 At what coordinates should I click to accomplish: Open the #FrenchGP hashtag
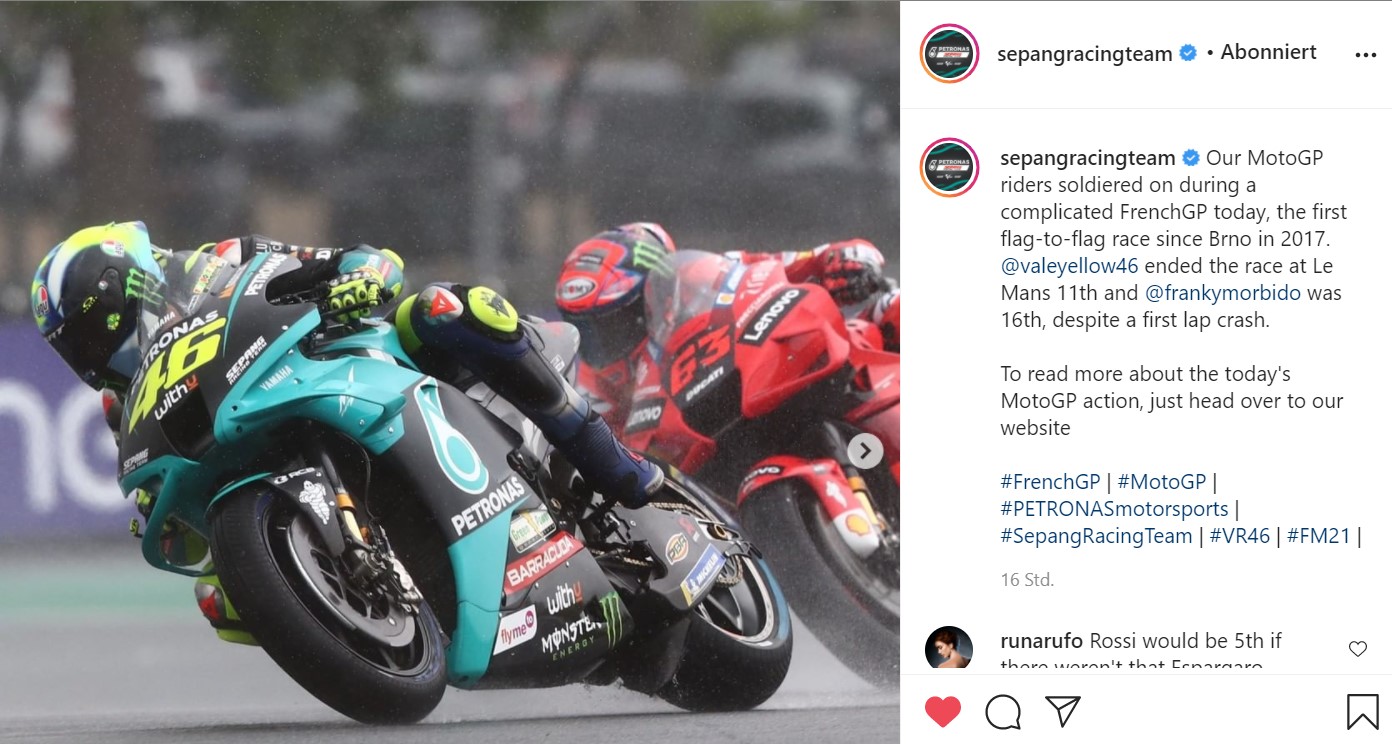pyautogui.click(x=1050, y=482)
